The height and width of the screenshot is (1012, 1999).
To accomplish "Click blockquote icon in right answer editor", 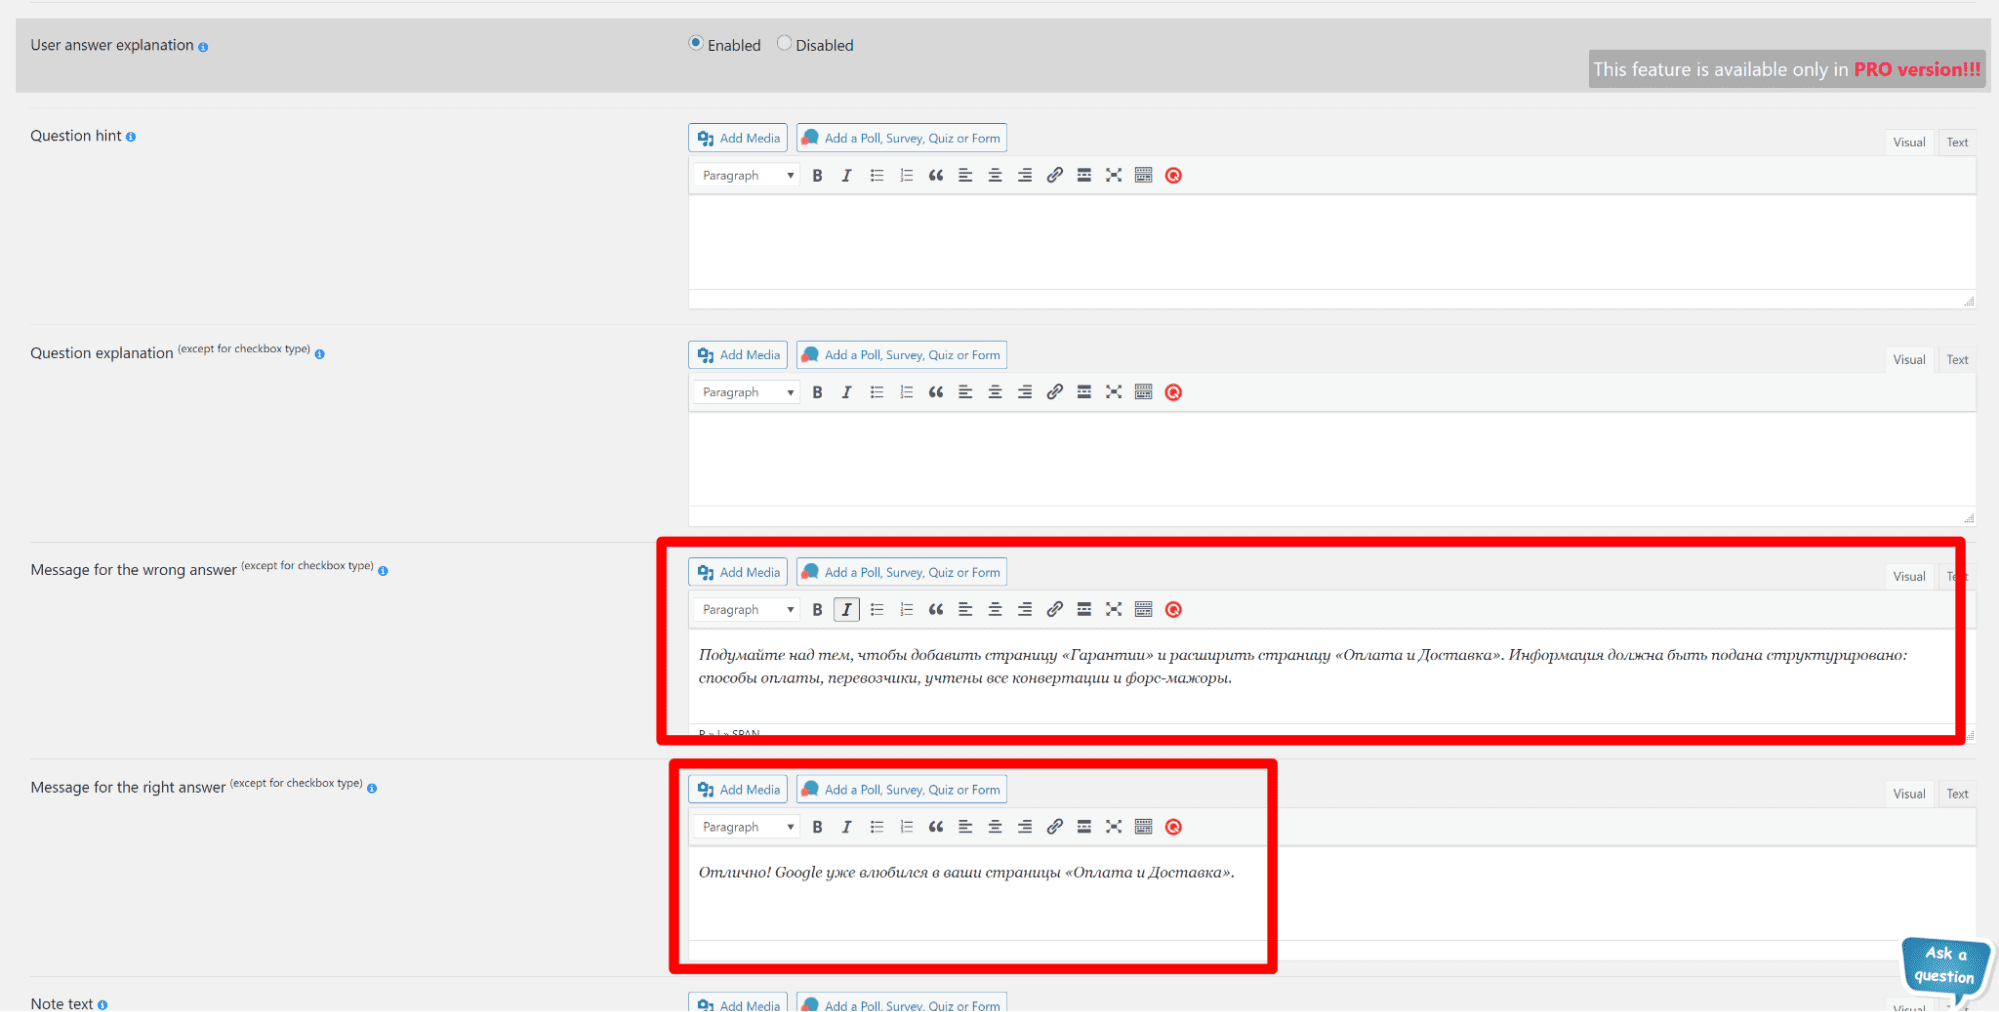I will coord(935,827).
